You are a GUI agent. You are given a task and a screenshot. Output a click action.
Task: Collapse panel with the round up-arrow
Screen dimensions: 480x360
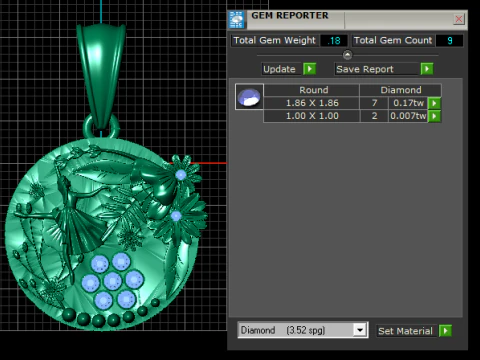pos(347,55)
